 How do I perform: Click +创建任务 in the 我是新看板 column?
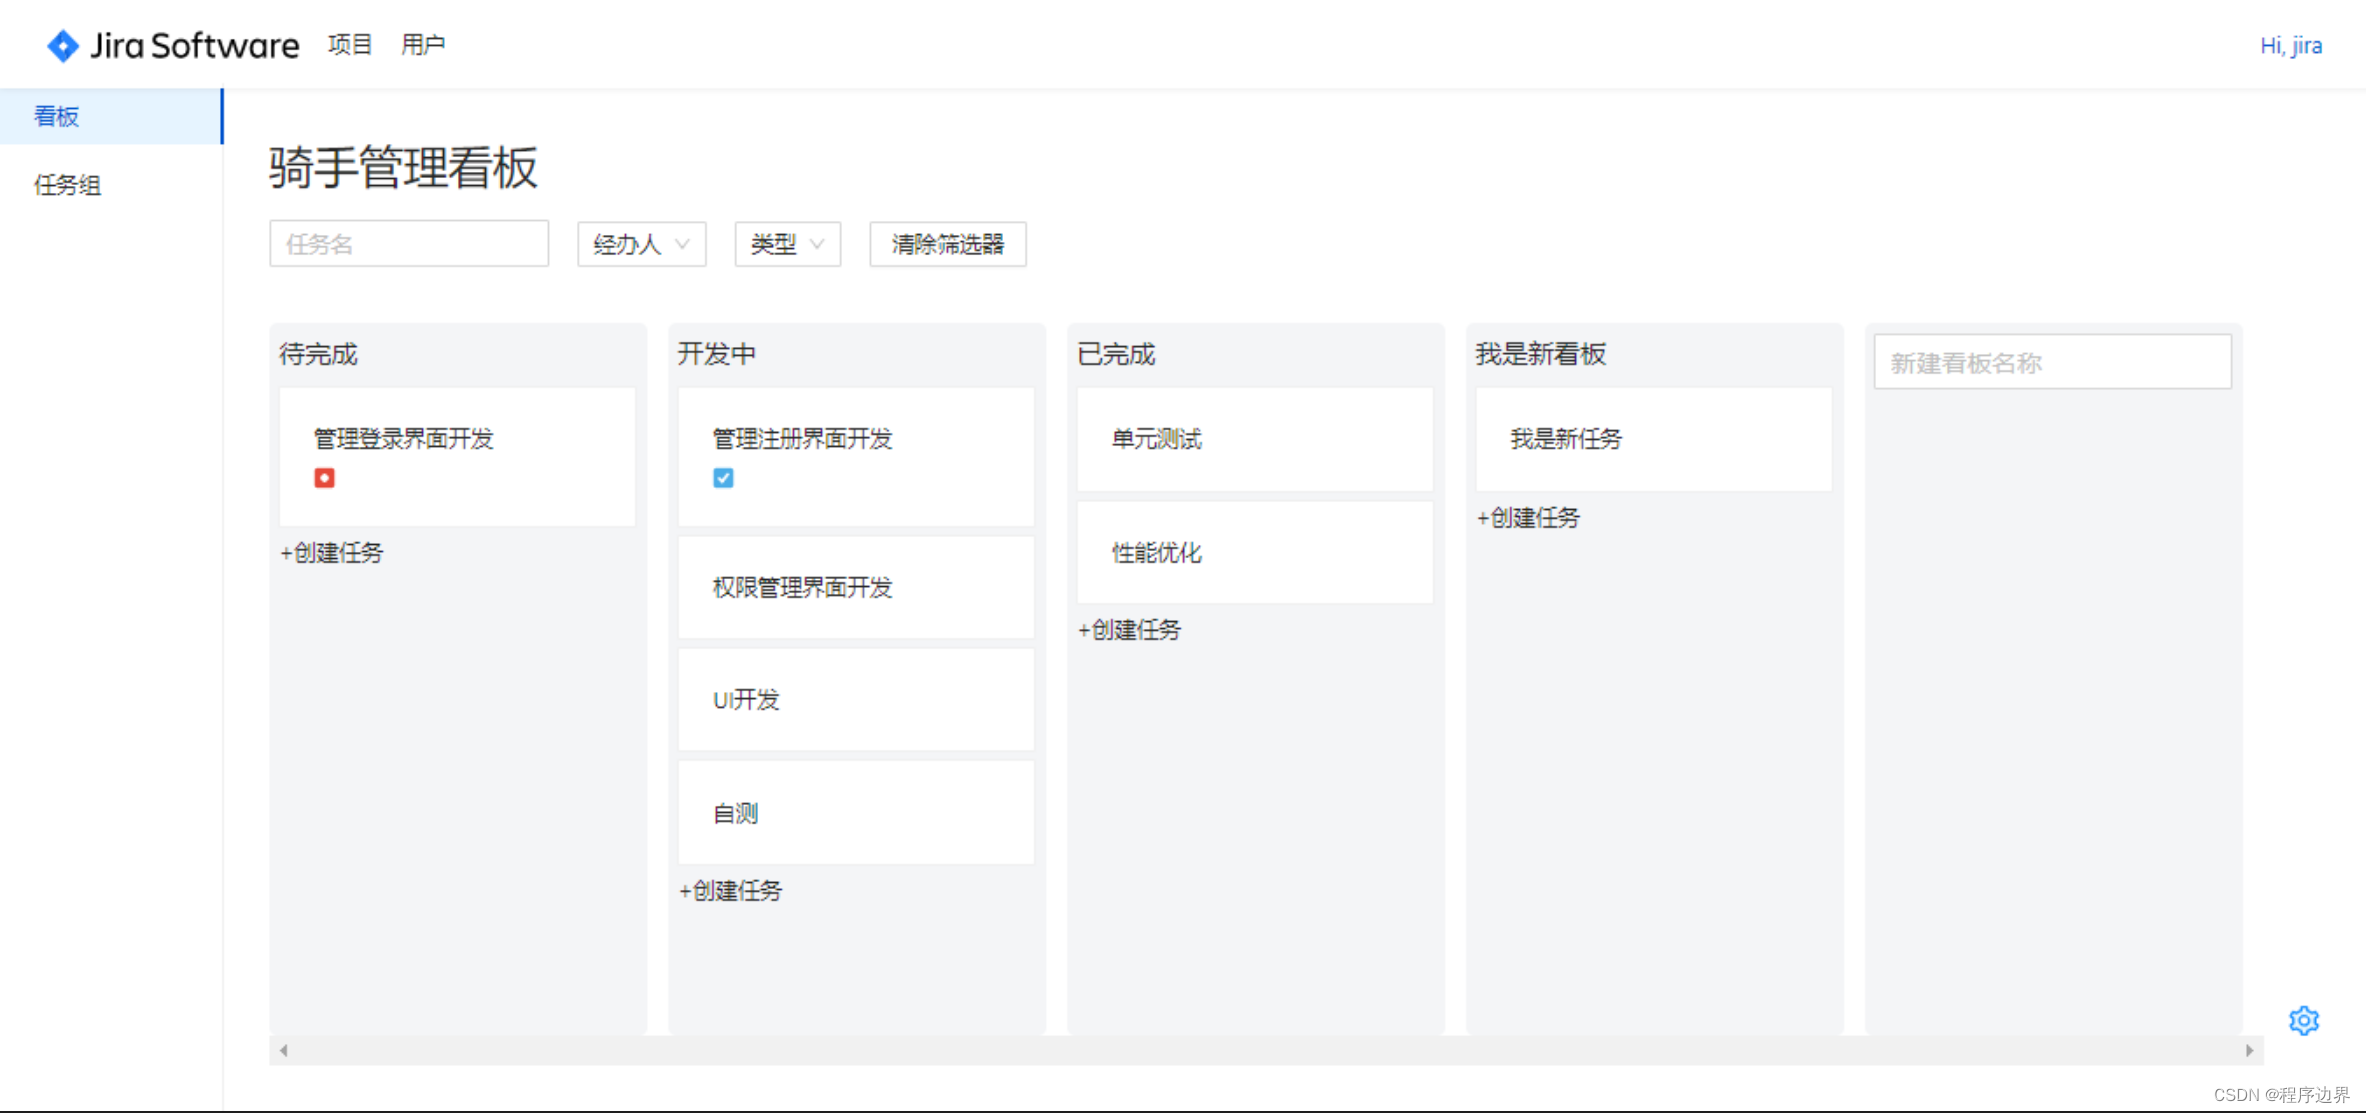click(x=1529, y=518)
